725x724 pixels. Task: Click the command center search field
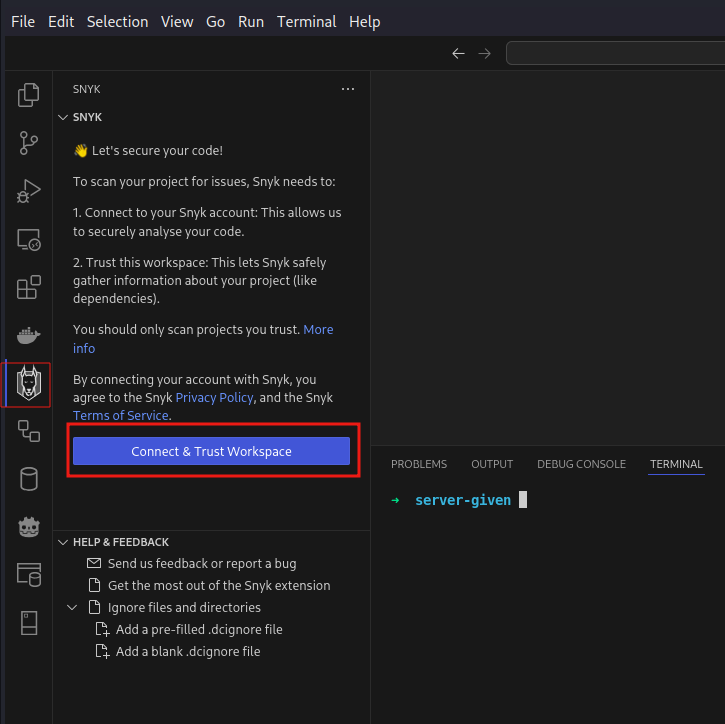(x=616, y=54)
